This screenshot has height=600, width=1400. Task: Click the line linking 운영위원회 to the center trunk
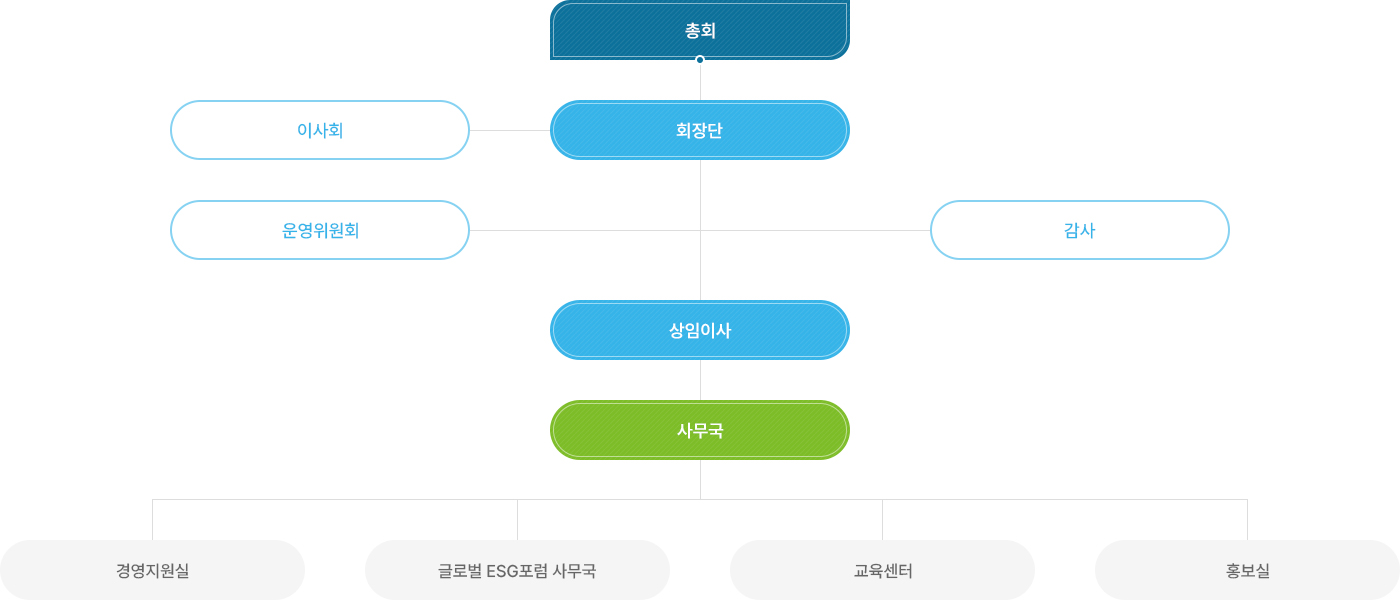(585, 230)
